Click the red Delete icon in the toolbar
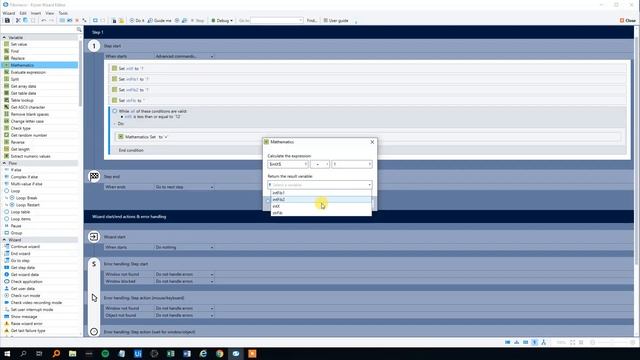The height and width of the screenshot is (360, 640). [x=77, y=20]
